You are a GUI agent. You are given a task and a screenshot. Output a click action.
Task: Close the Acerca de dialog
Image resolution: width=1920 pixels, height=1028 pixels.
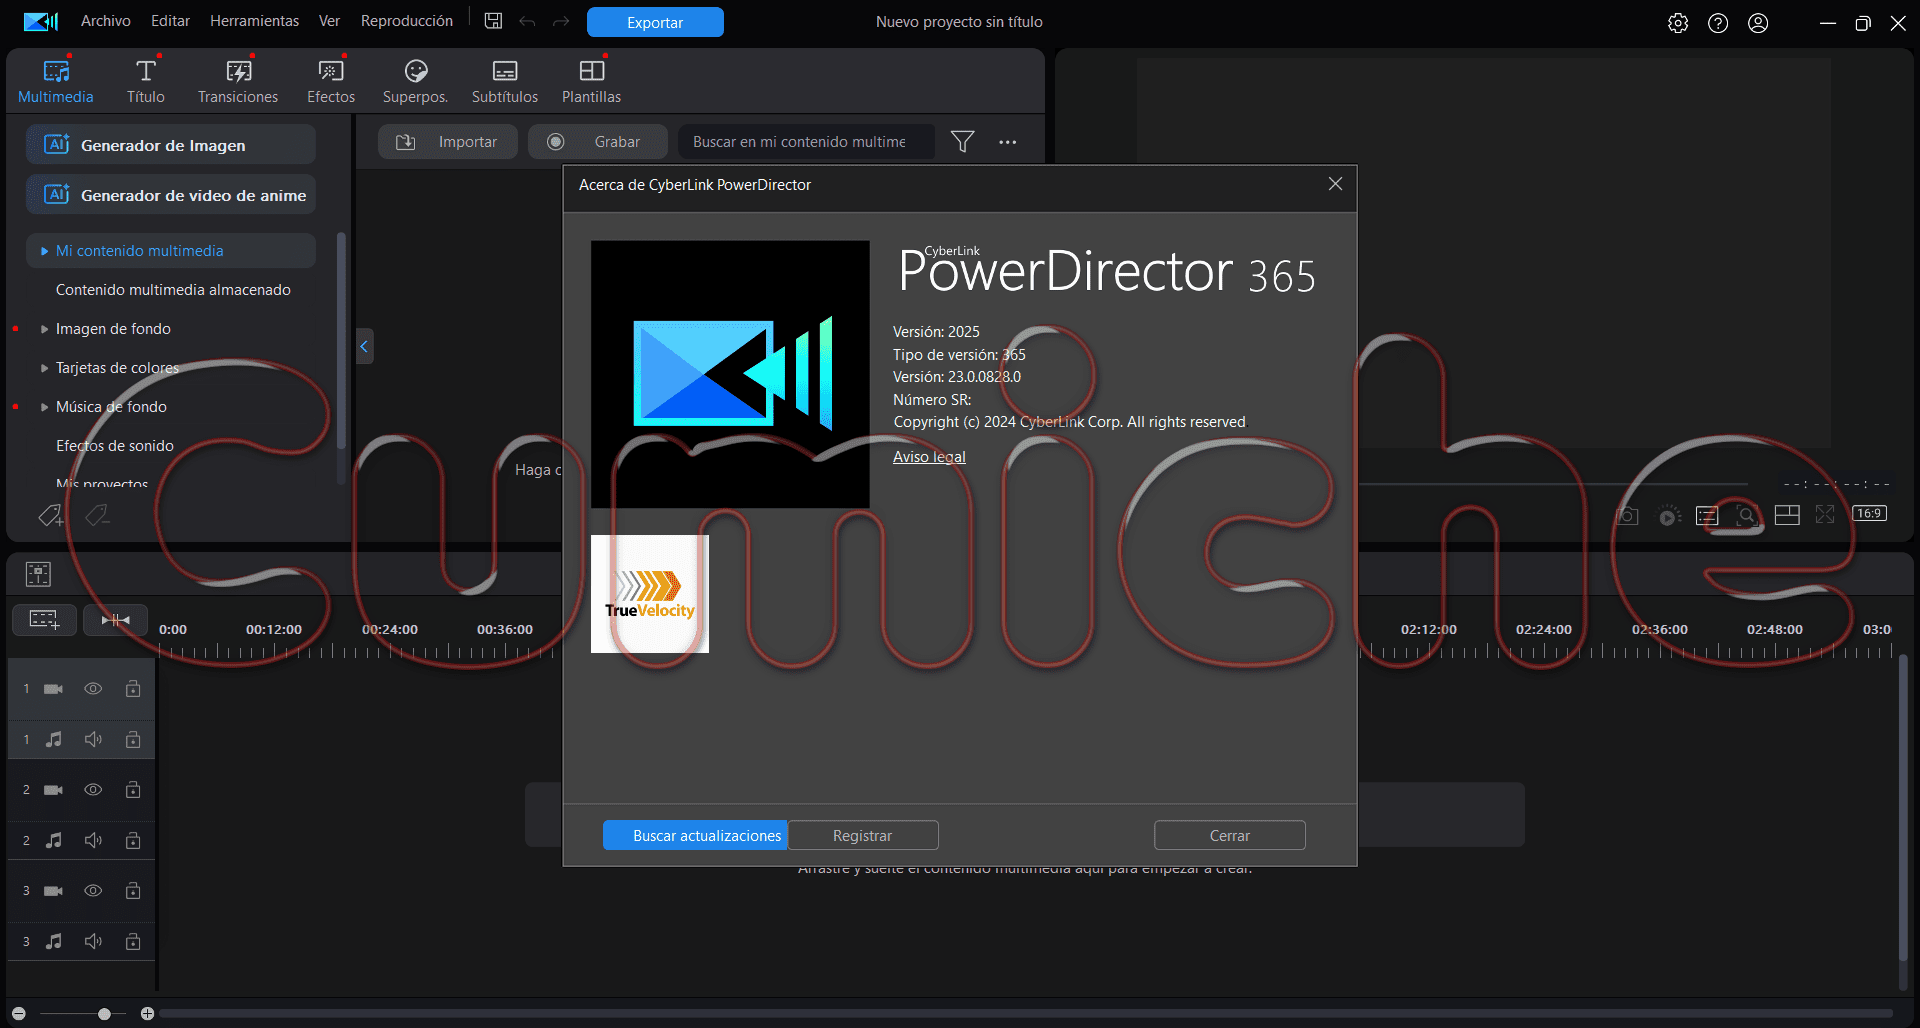pos(1335,184)
